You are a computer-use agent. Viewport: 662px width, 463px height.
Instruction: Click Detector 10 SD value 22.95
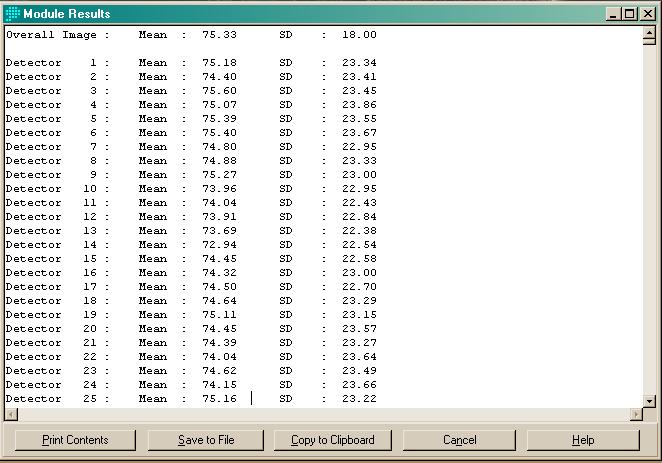click(x=359, y=188)
